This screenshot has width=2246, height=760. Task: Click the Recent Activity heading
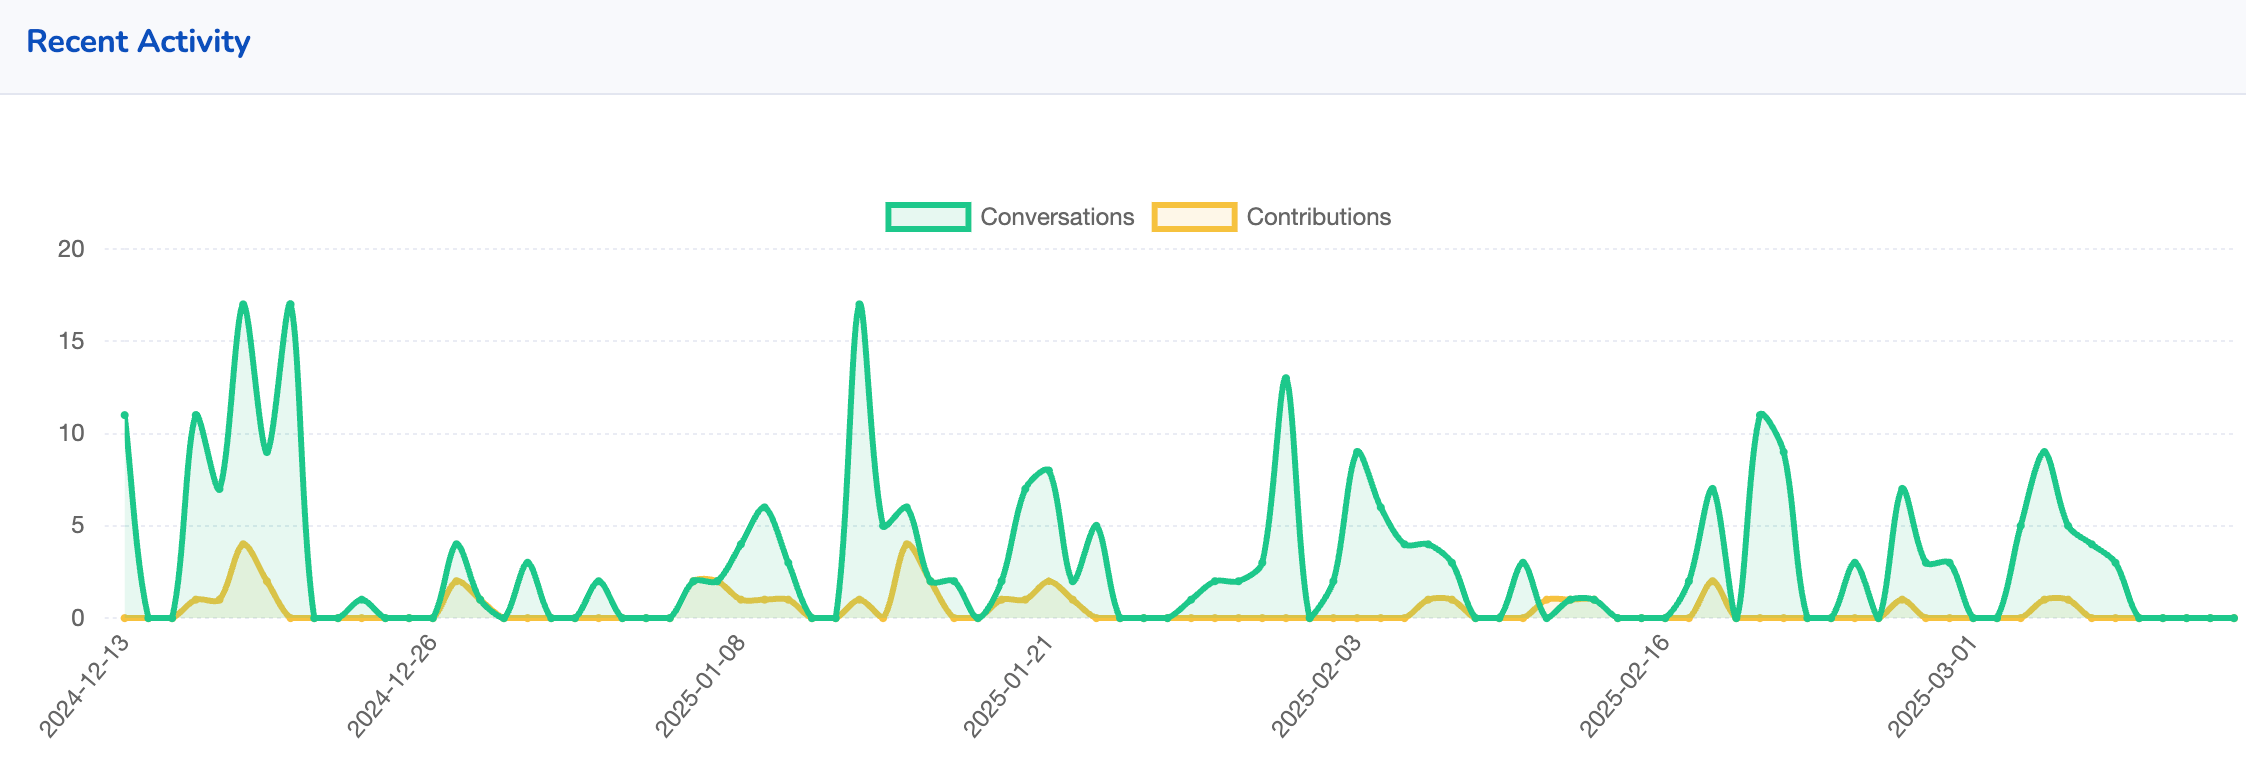tap(138, 42)
